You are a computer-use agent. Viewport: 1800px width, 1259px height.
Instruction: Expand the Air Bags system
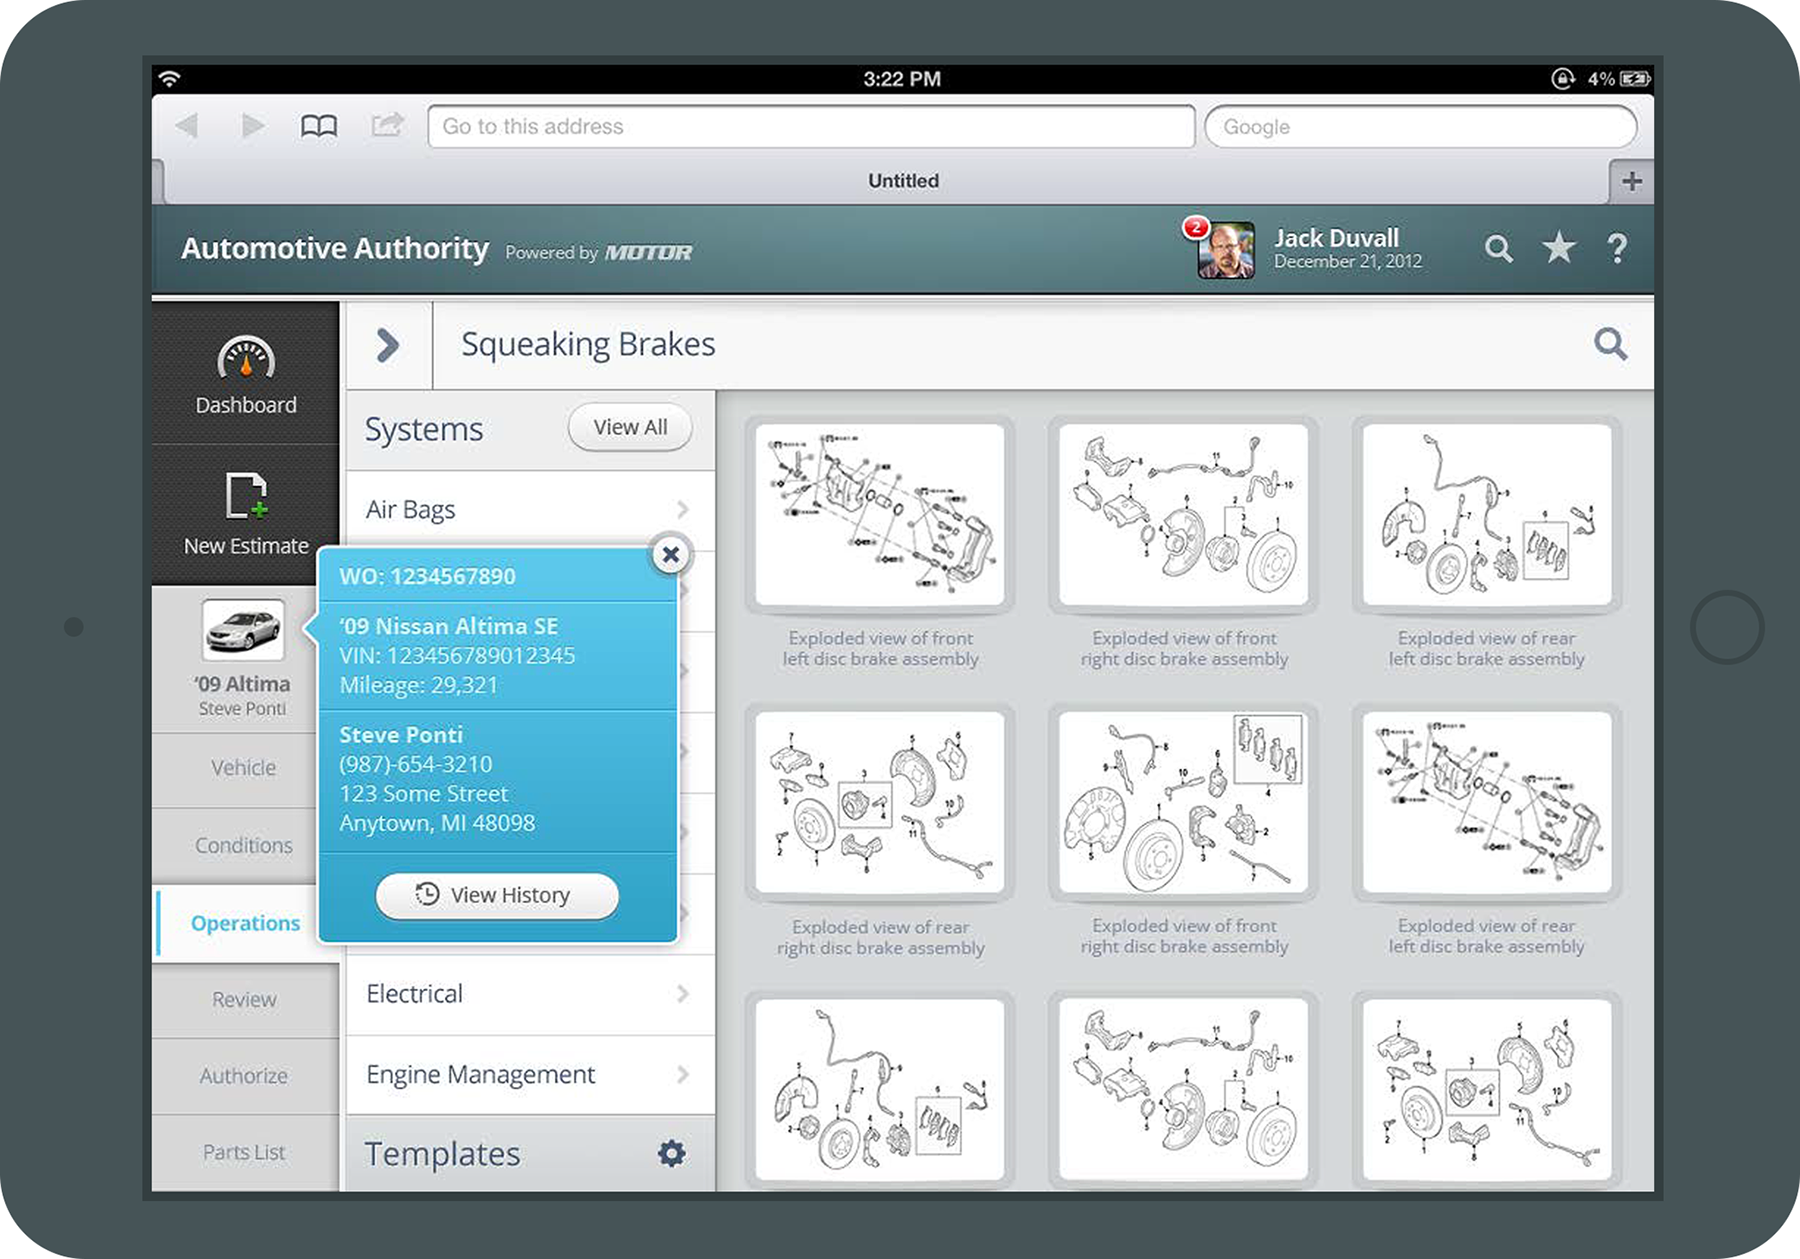click(530, 509)
